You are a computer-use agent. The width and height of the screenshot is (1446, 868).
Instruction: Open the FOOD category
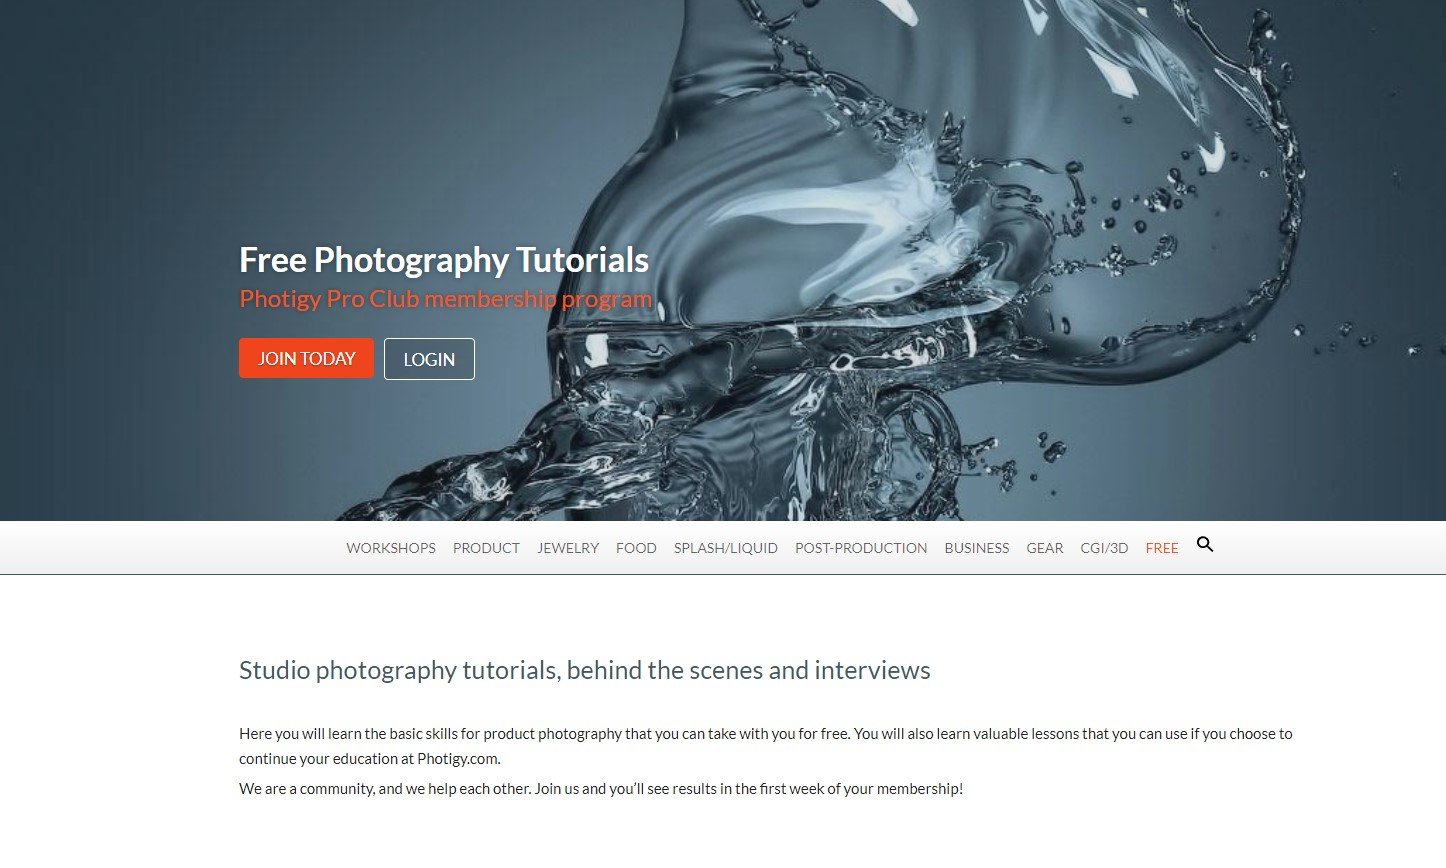[x=636, y=548]
